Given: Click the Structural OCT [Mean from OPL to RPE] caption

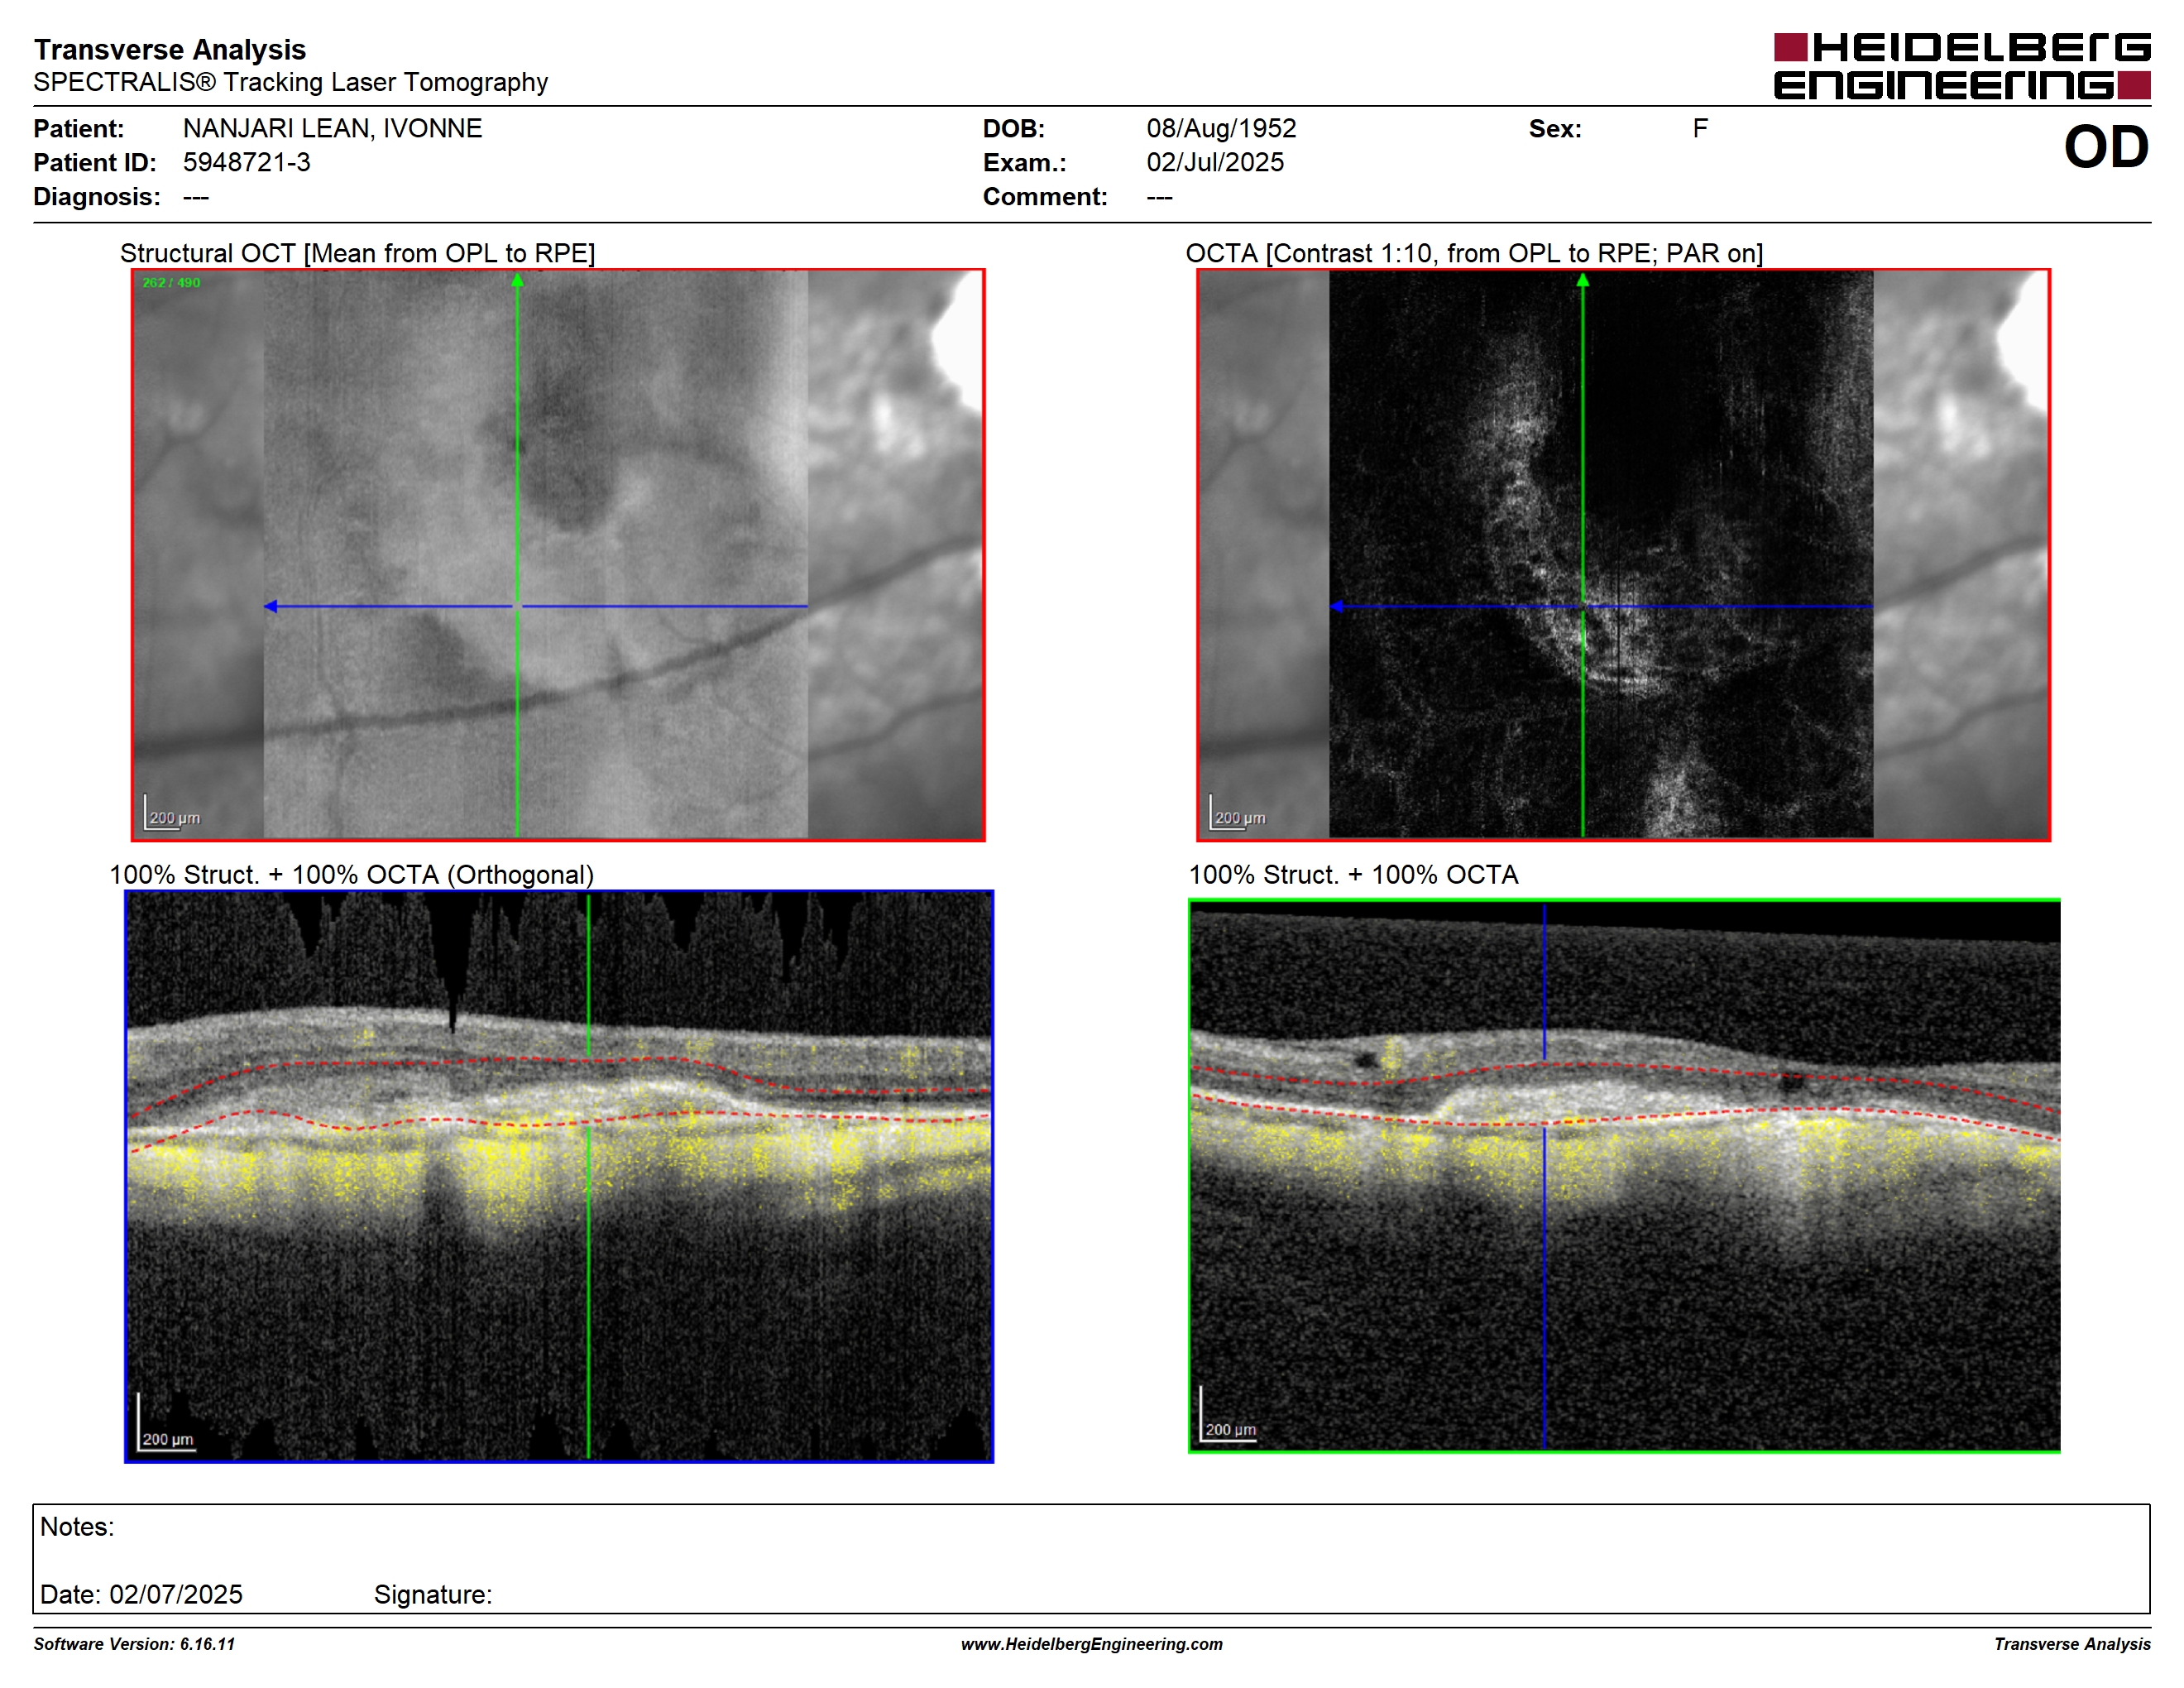Looking at the screenshot, I should [x=357, y=253].
